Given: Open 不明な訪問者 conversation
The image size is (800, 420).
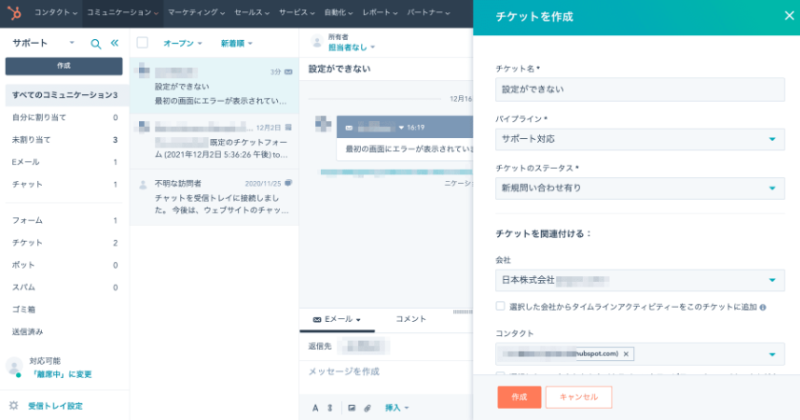Looking at the screenshot, I should tap(214, 197).
